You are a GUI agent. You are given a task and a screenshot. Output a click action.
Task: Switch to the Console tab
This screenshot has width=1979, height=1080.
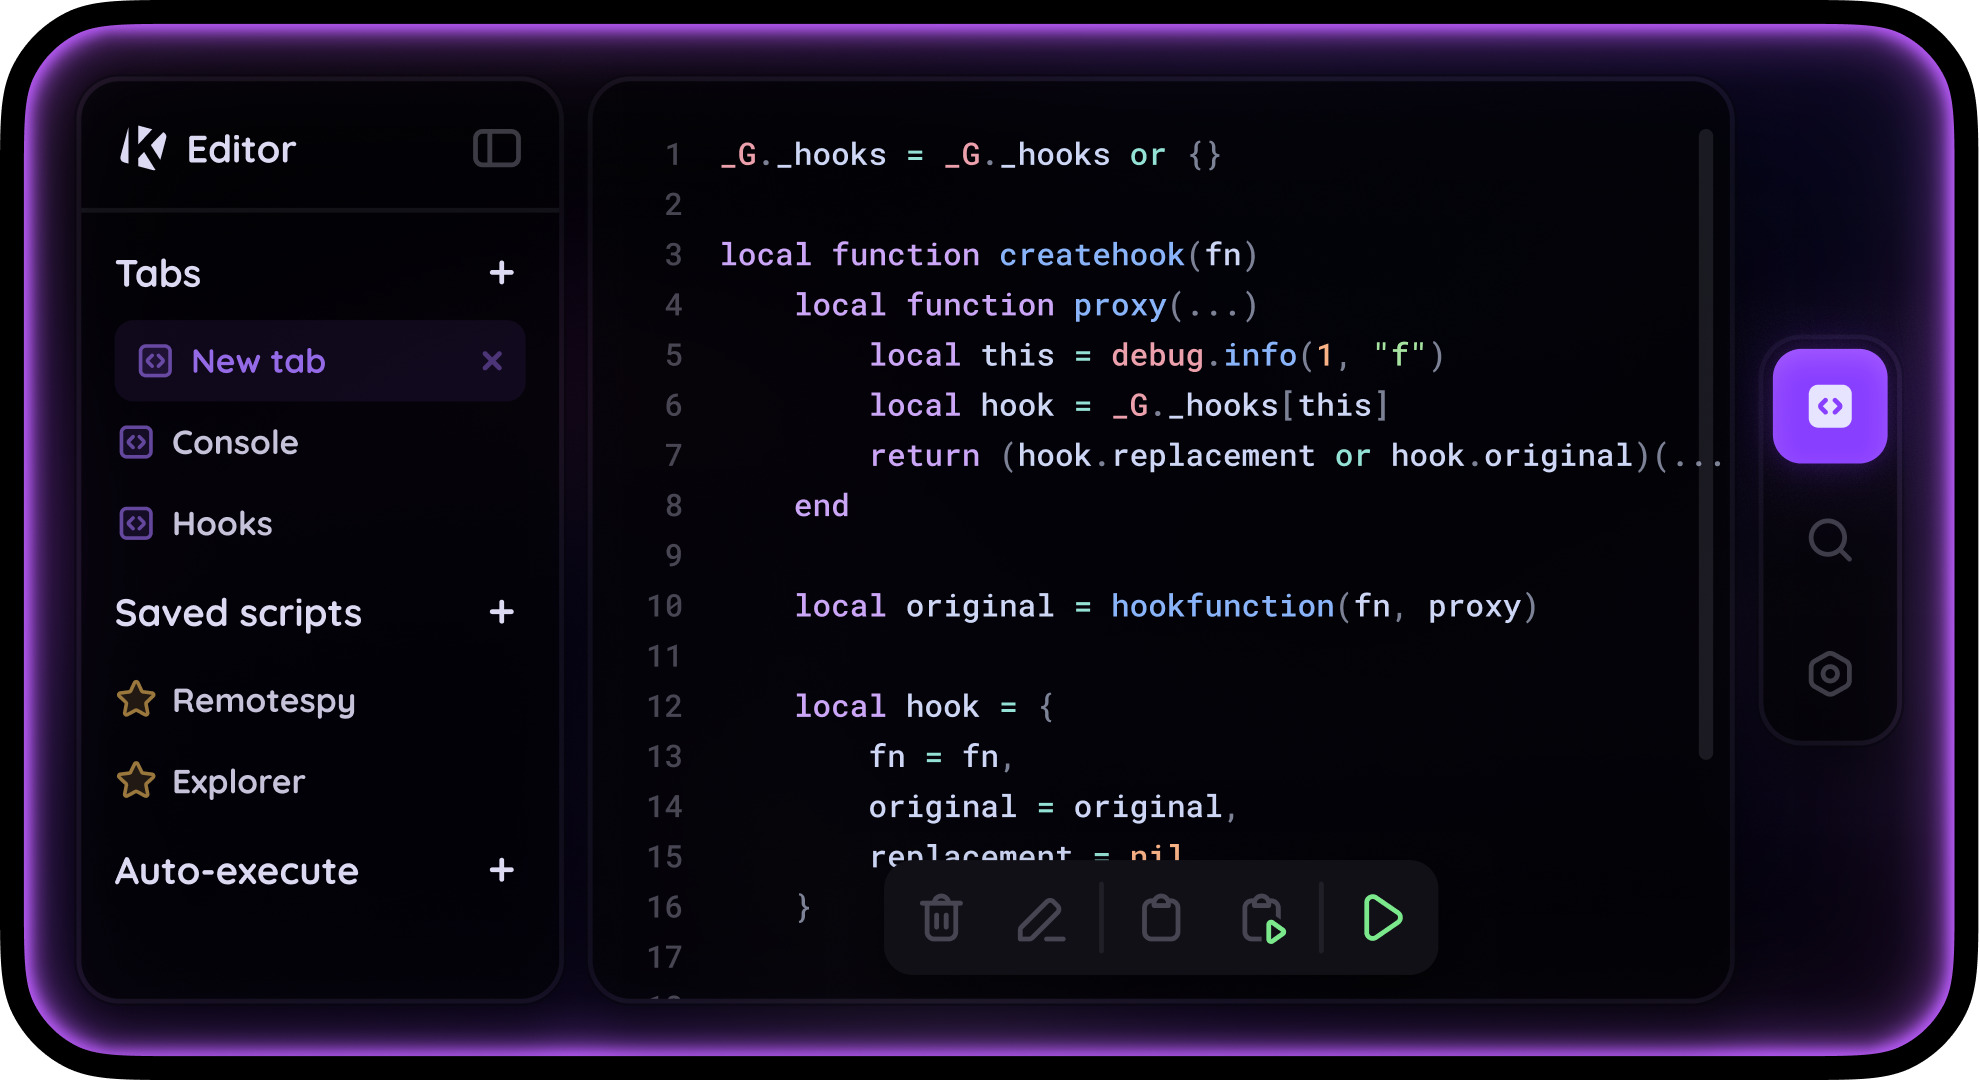click(x=234, y=442)
